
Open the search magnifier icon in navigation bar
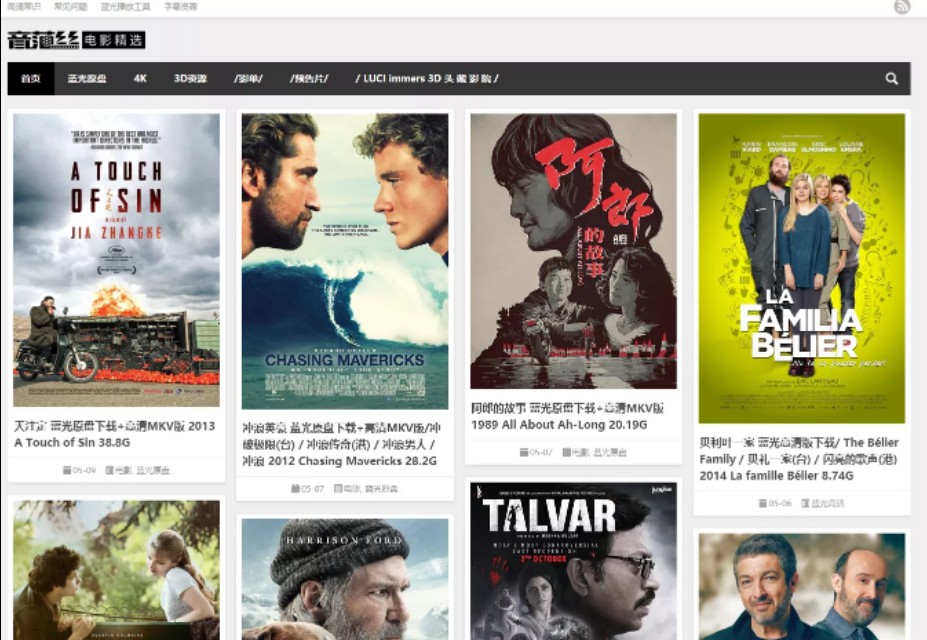[892, 79]
